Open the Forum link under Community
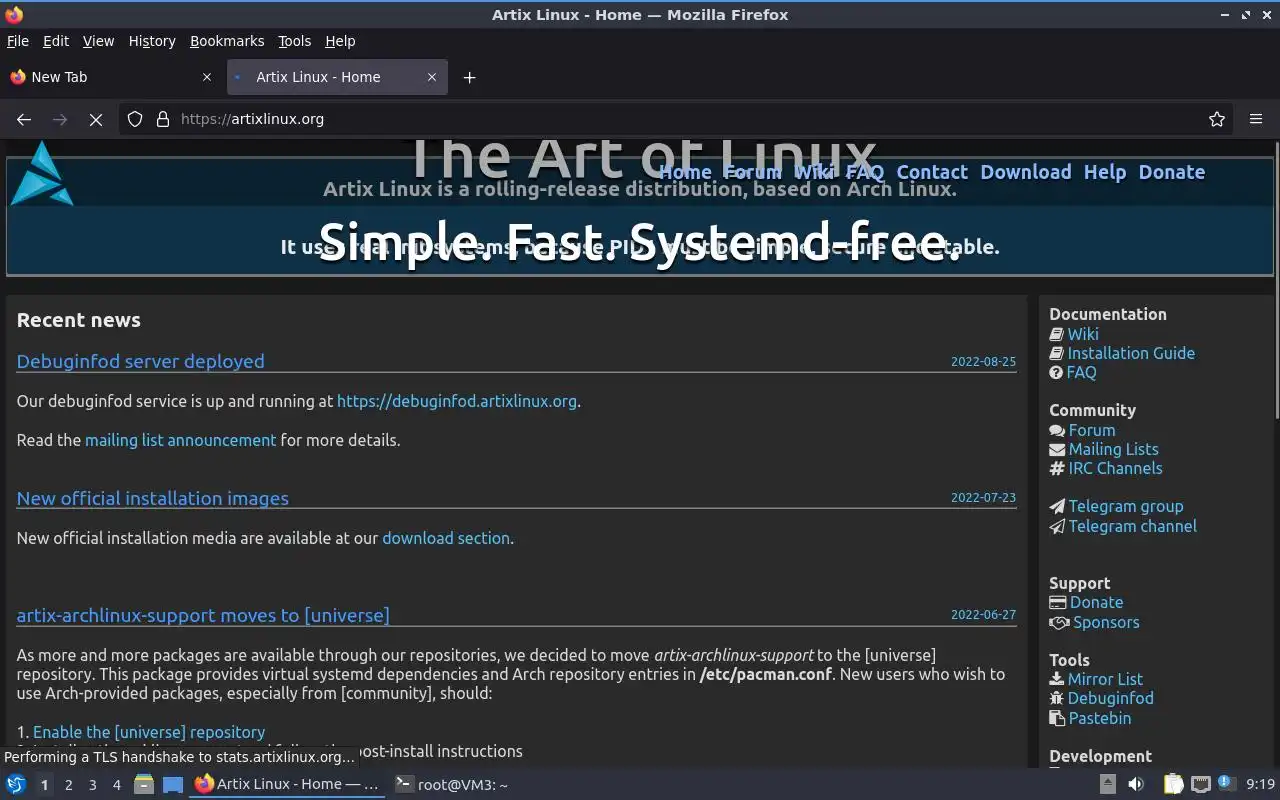This screenshot has width=1280, height=800. click(x=1092, y=430)
